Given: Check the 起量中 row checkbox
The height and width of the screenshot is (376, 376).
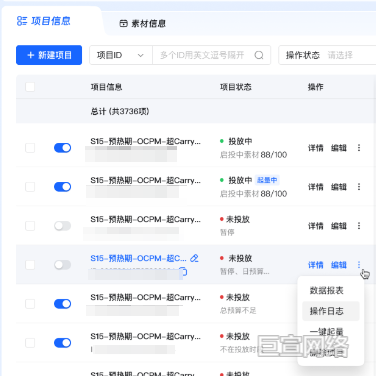Looking at the screenshot, I should (x=30, y=187).
